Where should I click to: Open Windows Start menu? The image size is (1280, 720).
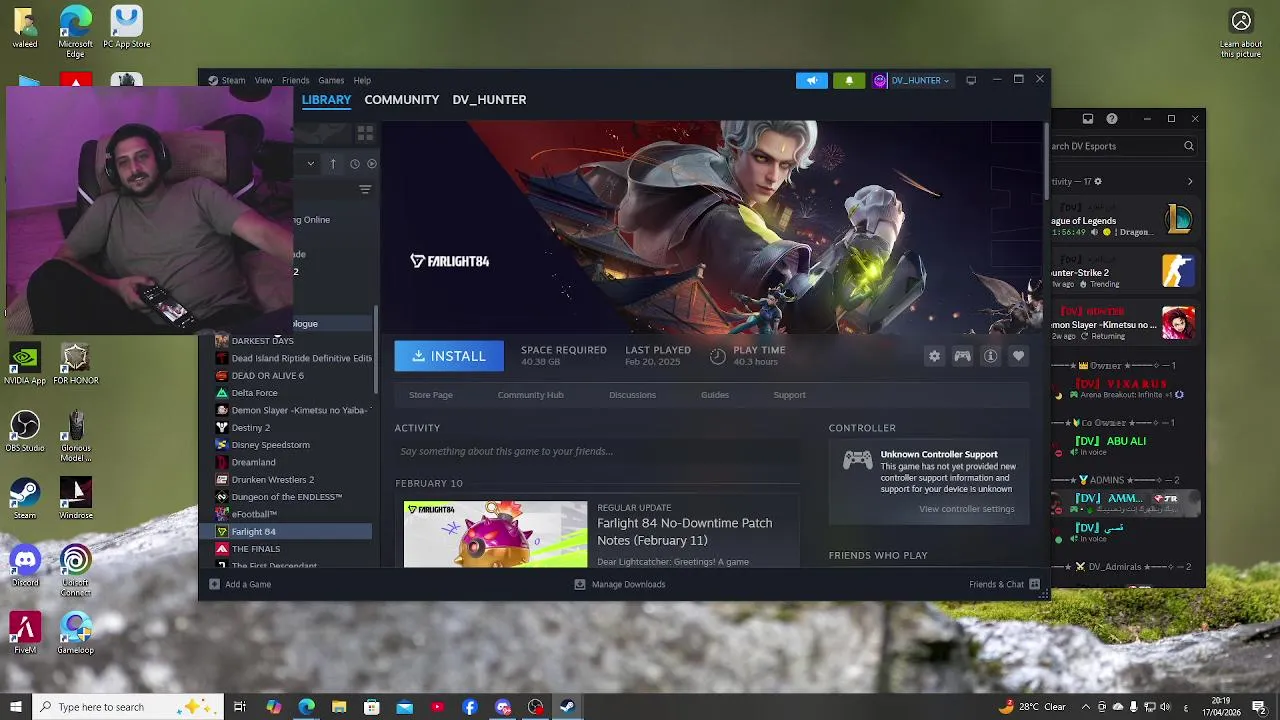(x=15, y=707)
